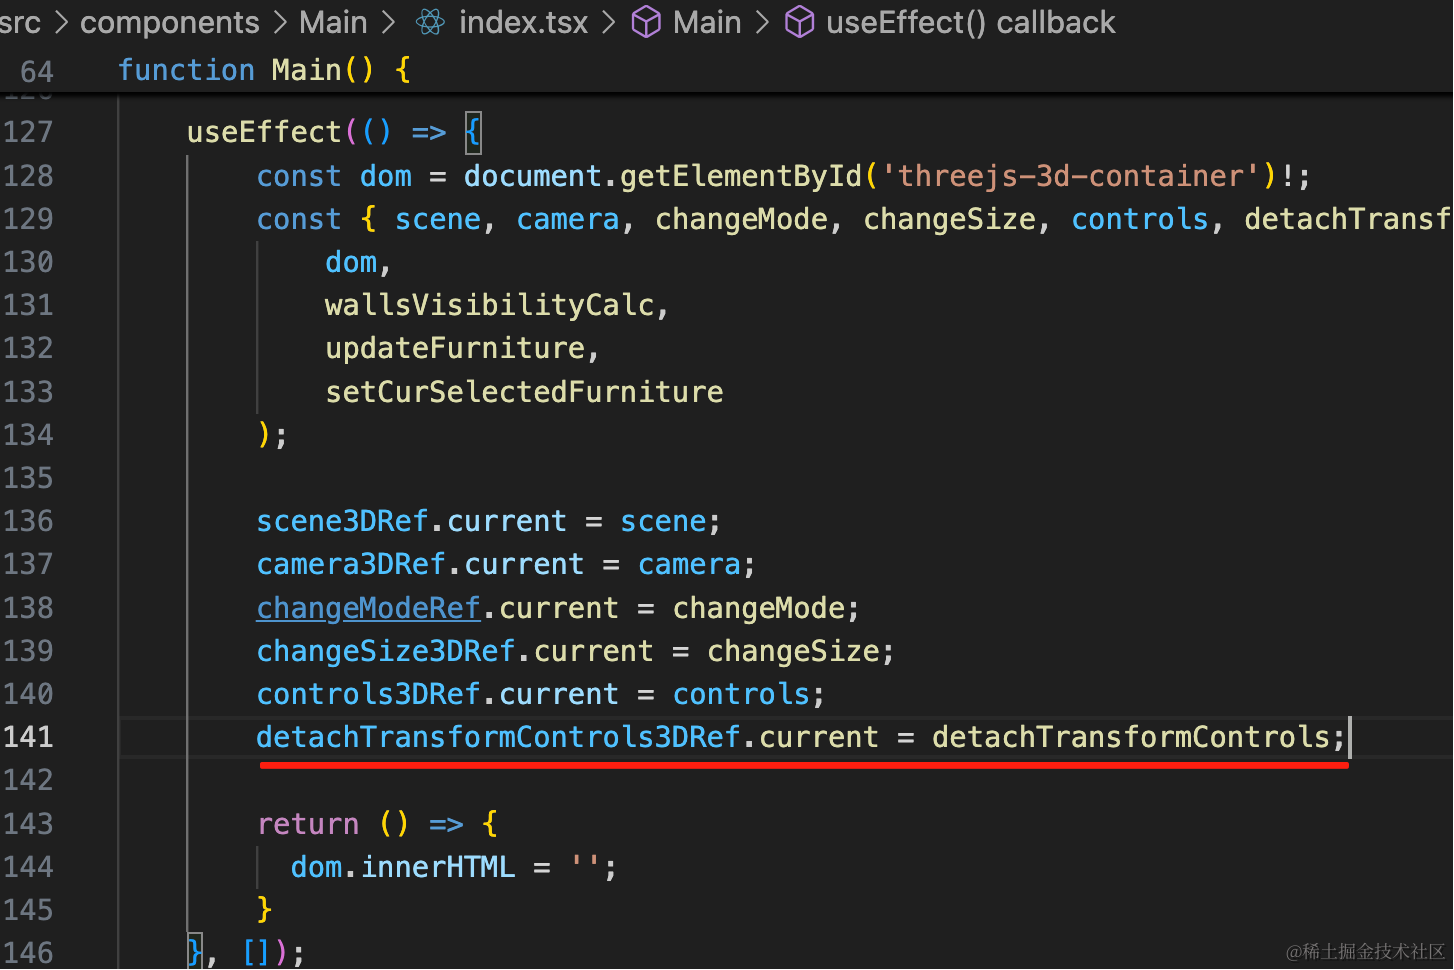Click updateFurniture on line 132
The height and width of the screenshot is (970, 1454).
click(455, 348)
